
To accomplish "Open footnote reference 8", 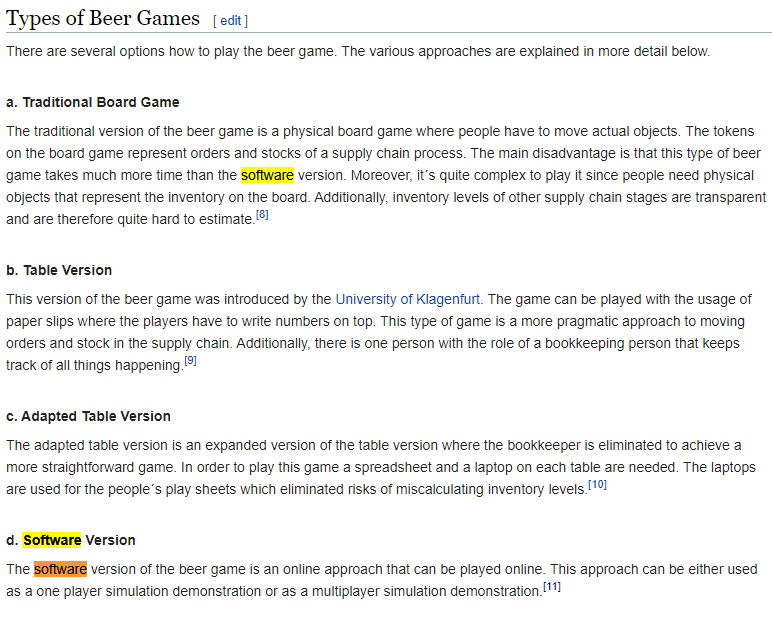I will 262,215.
